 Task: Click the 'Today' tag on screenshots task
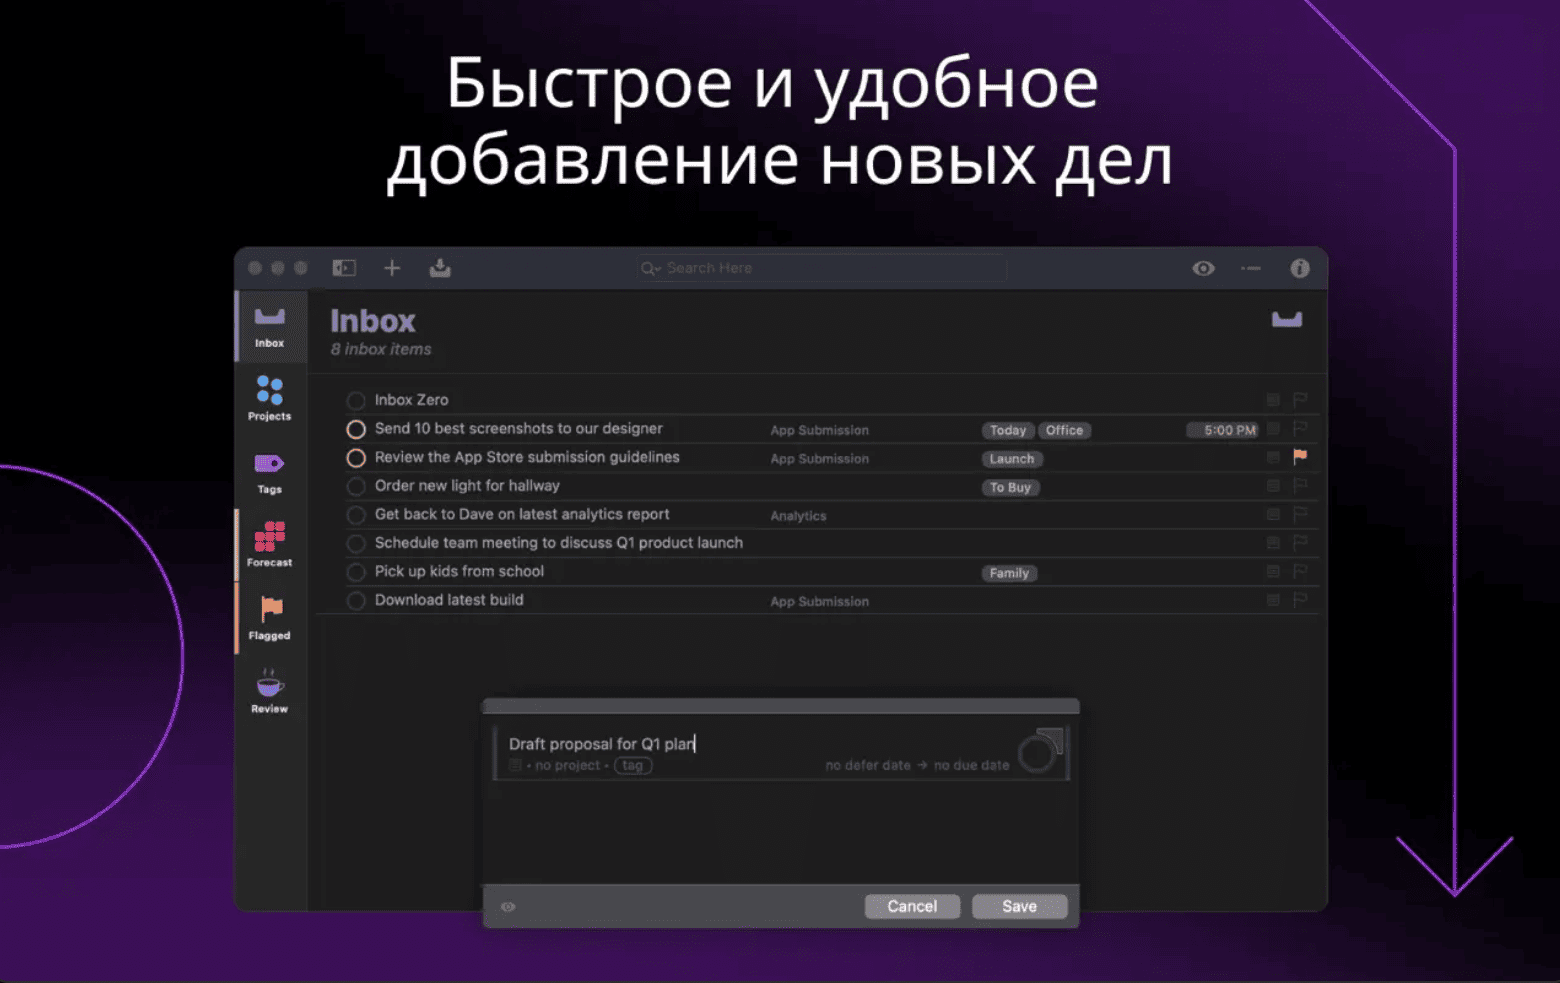[1008, 430]
